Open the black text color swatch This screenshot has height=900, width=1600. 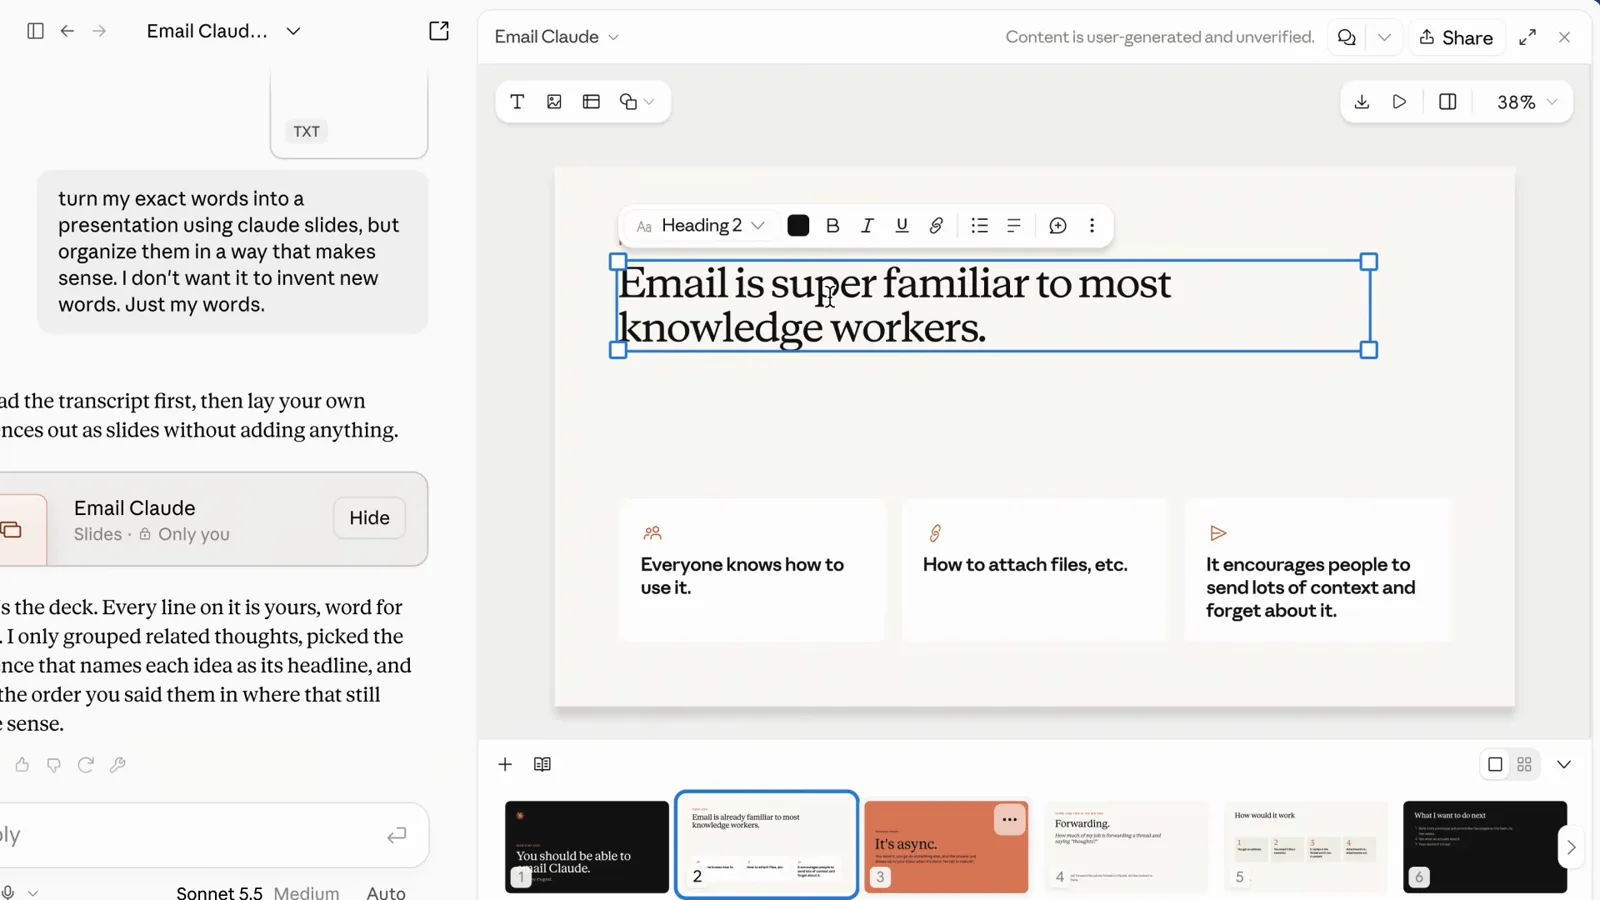798,226
